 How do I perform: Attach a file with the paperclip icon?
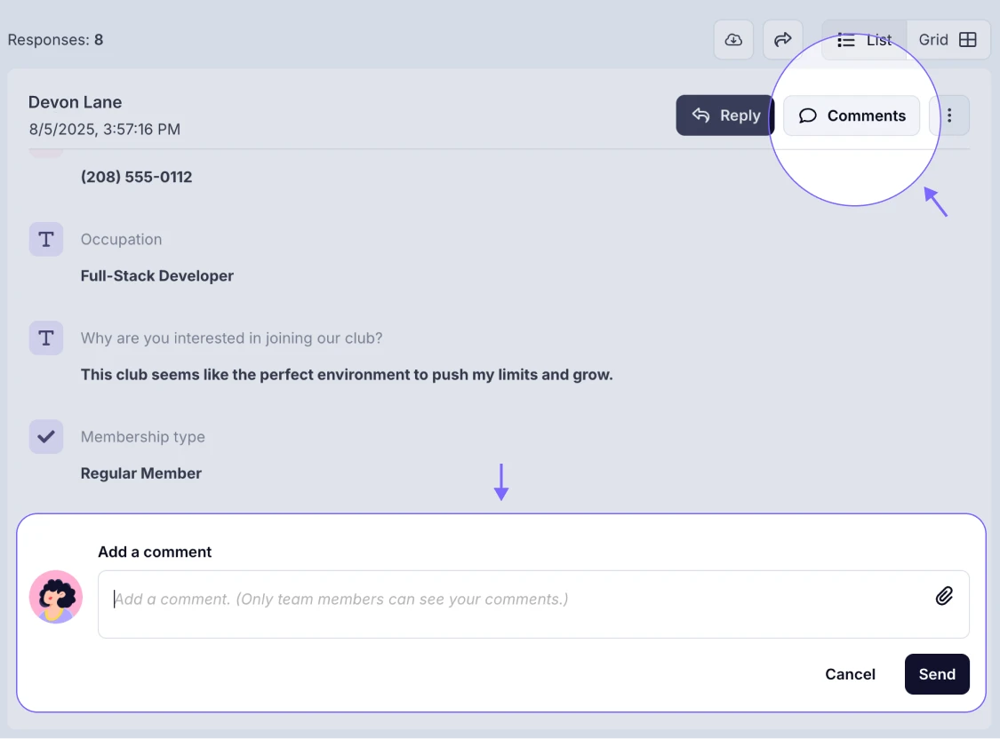944,596
